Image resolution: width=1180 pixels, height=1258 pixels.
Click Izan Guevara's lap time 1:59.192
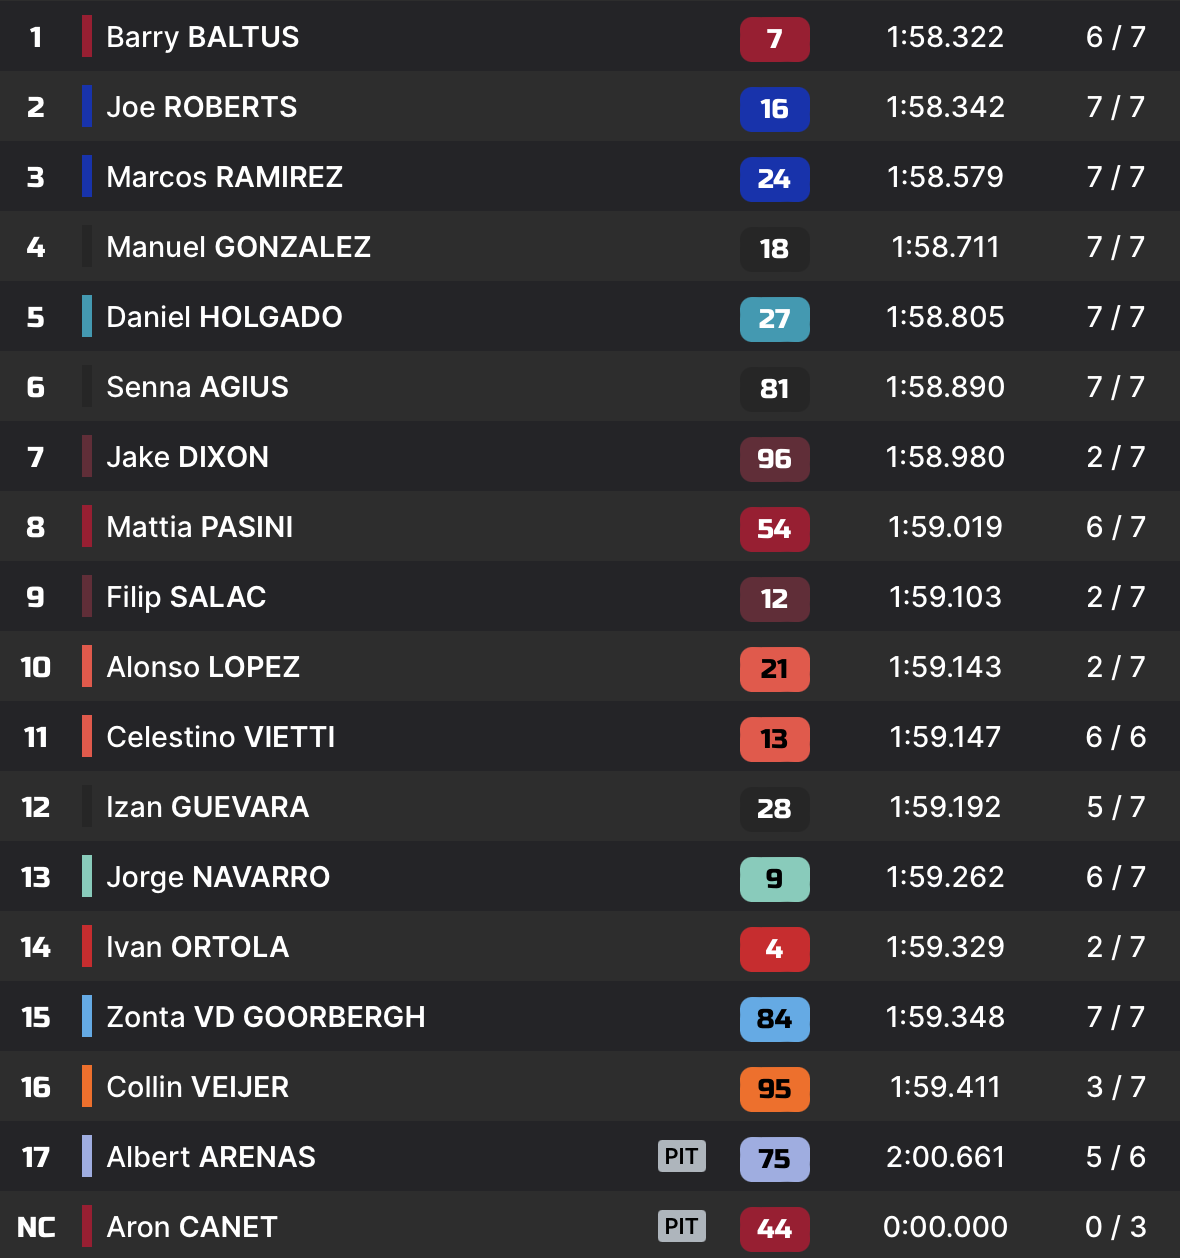click(945, 807)
